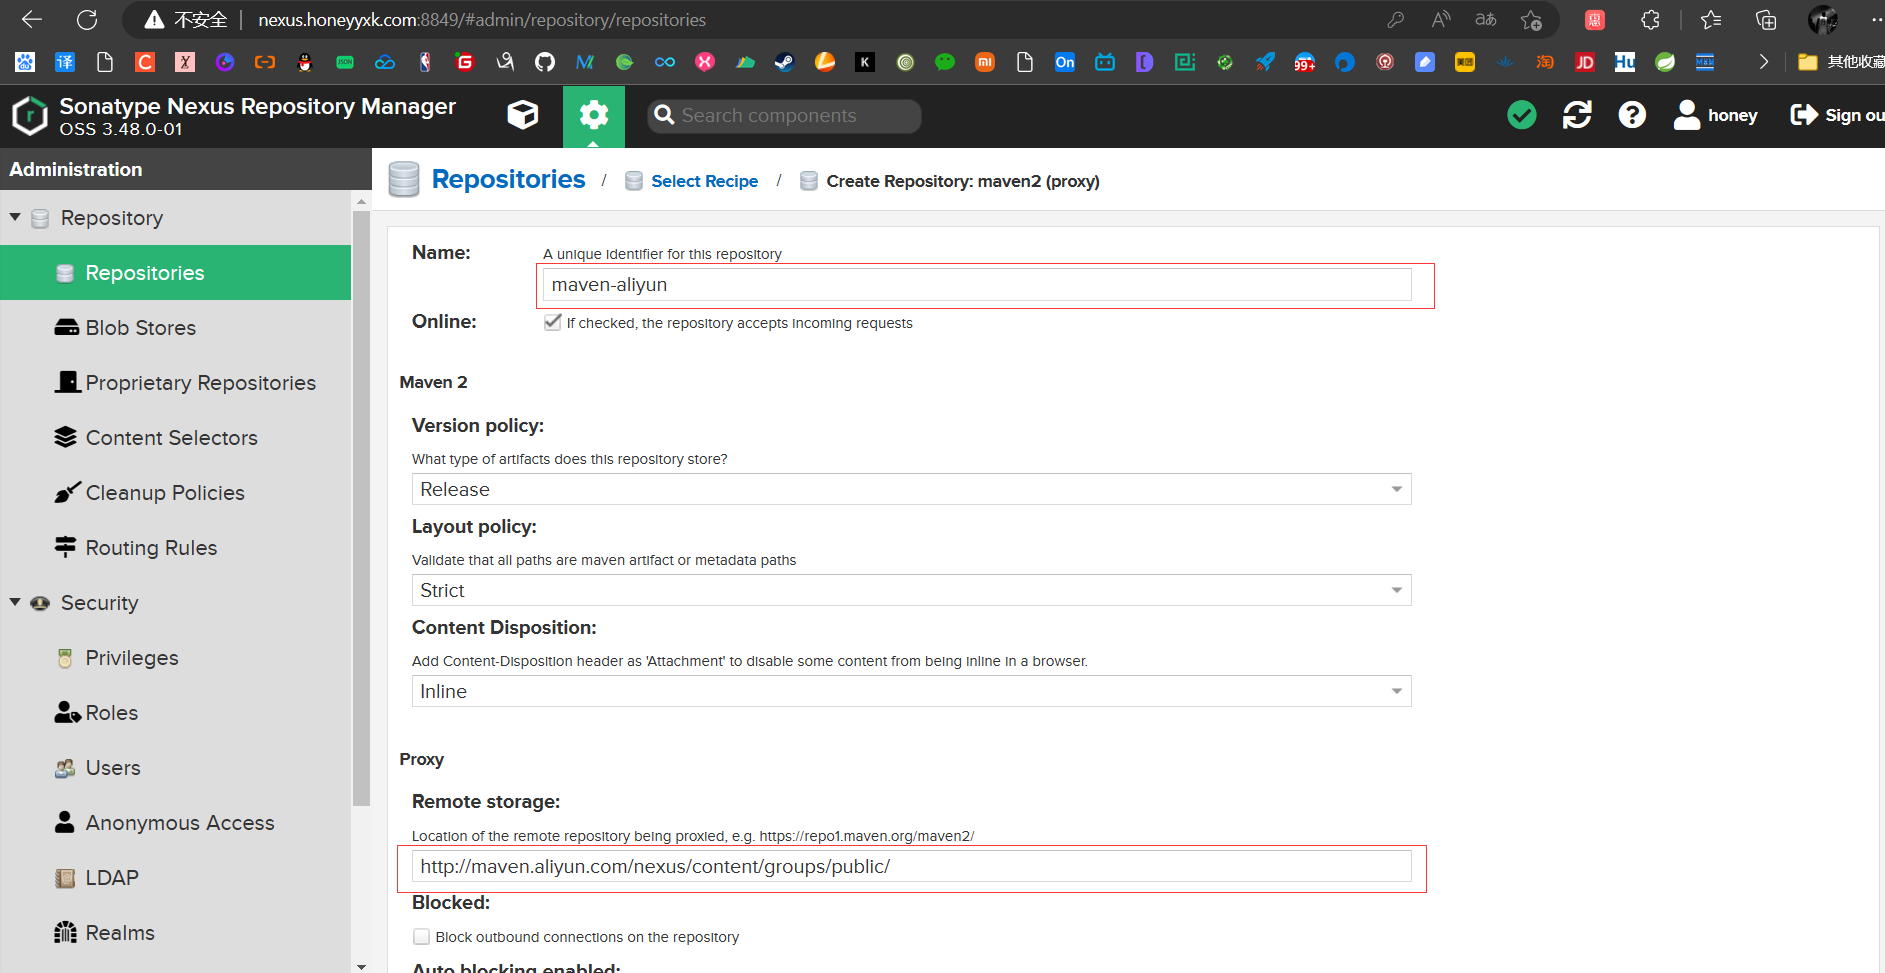Open the Baidu paw bookmark icon
1885x973 pixels.
(x=25, y=62)
